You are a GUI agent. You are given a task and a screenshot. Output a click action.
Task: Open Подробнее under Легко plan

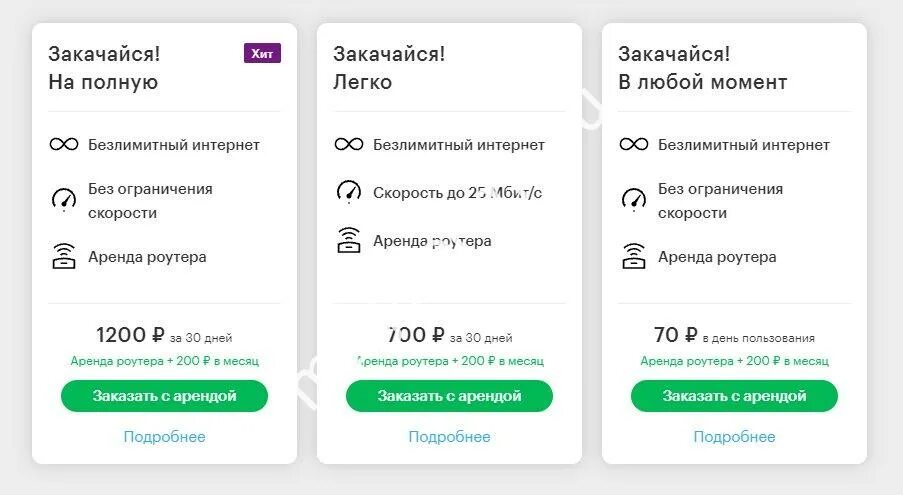(x=450, y=437)
